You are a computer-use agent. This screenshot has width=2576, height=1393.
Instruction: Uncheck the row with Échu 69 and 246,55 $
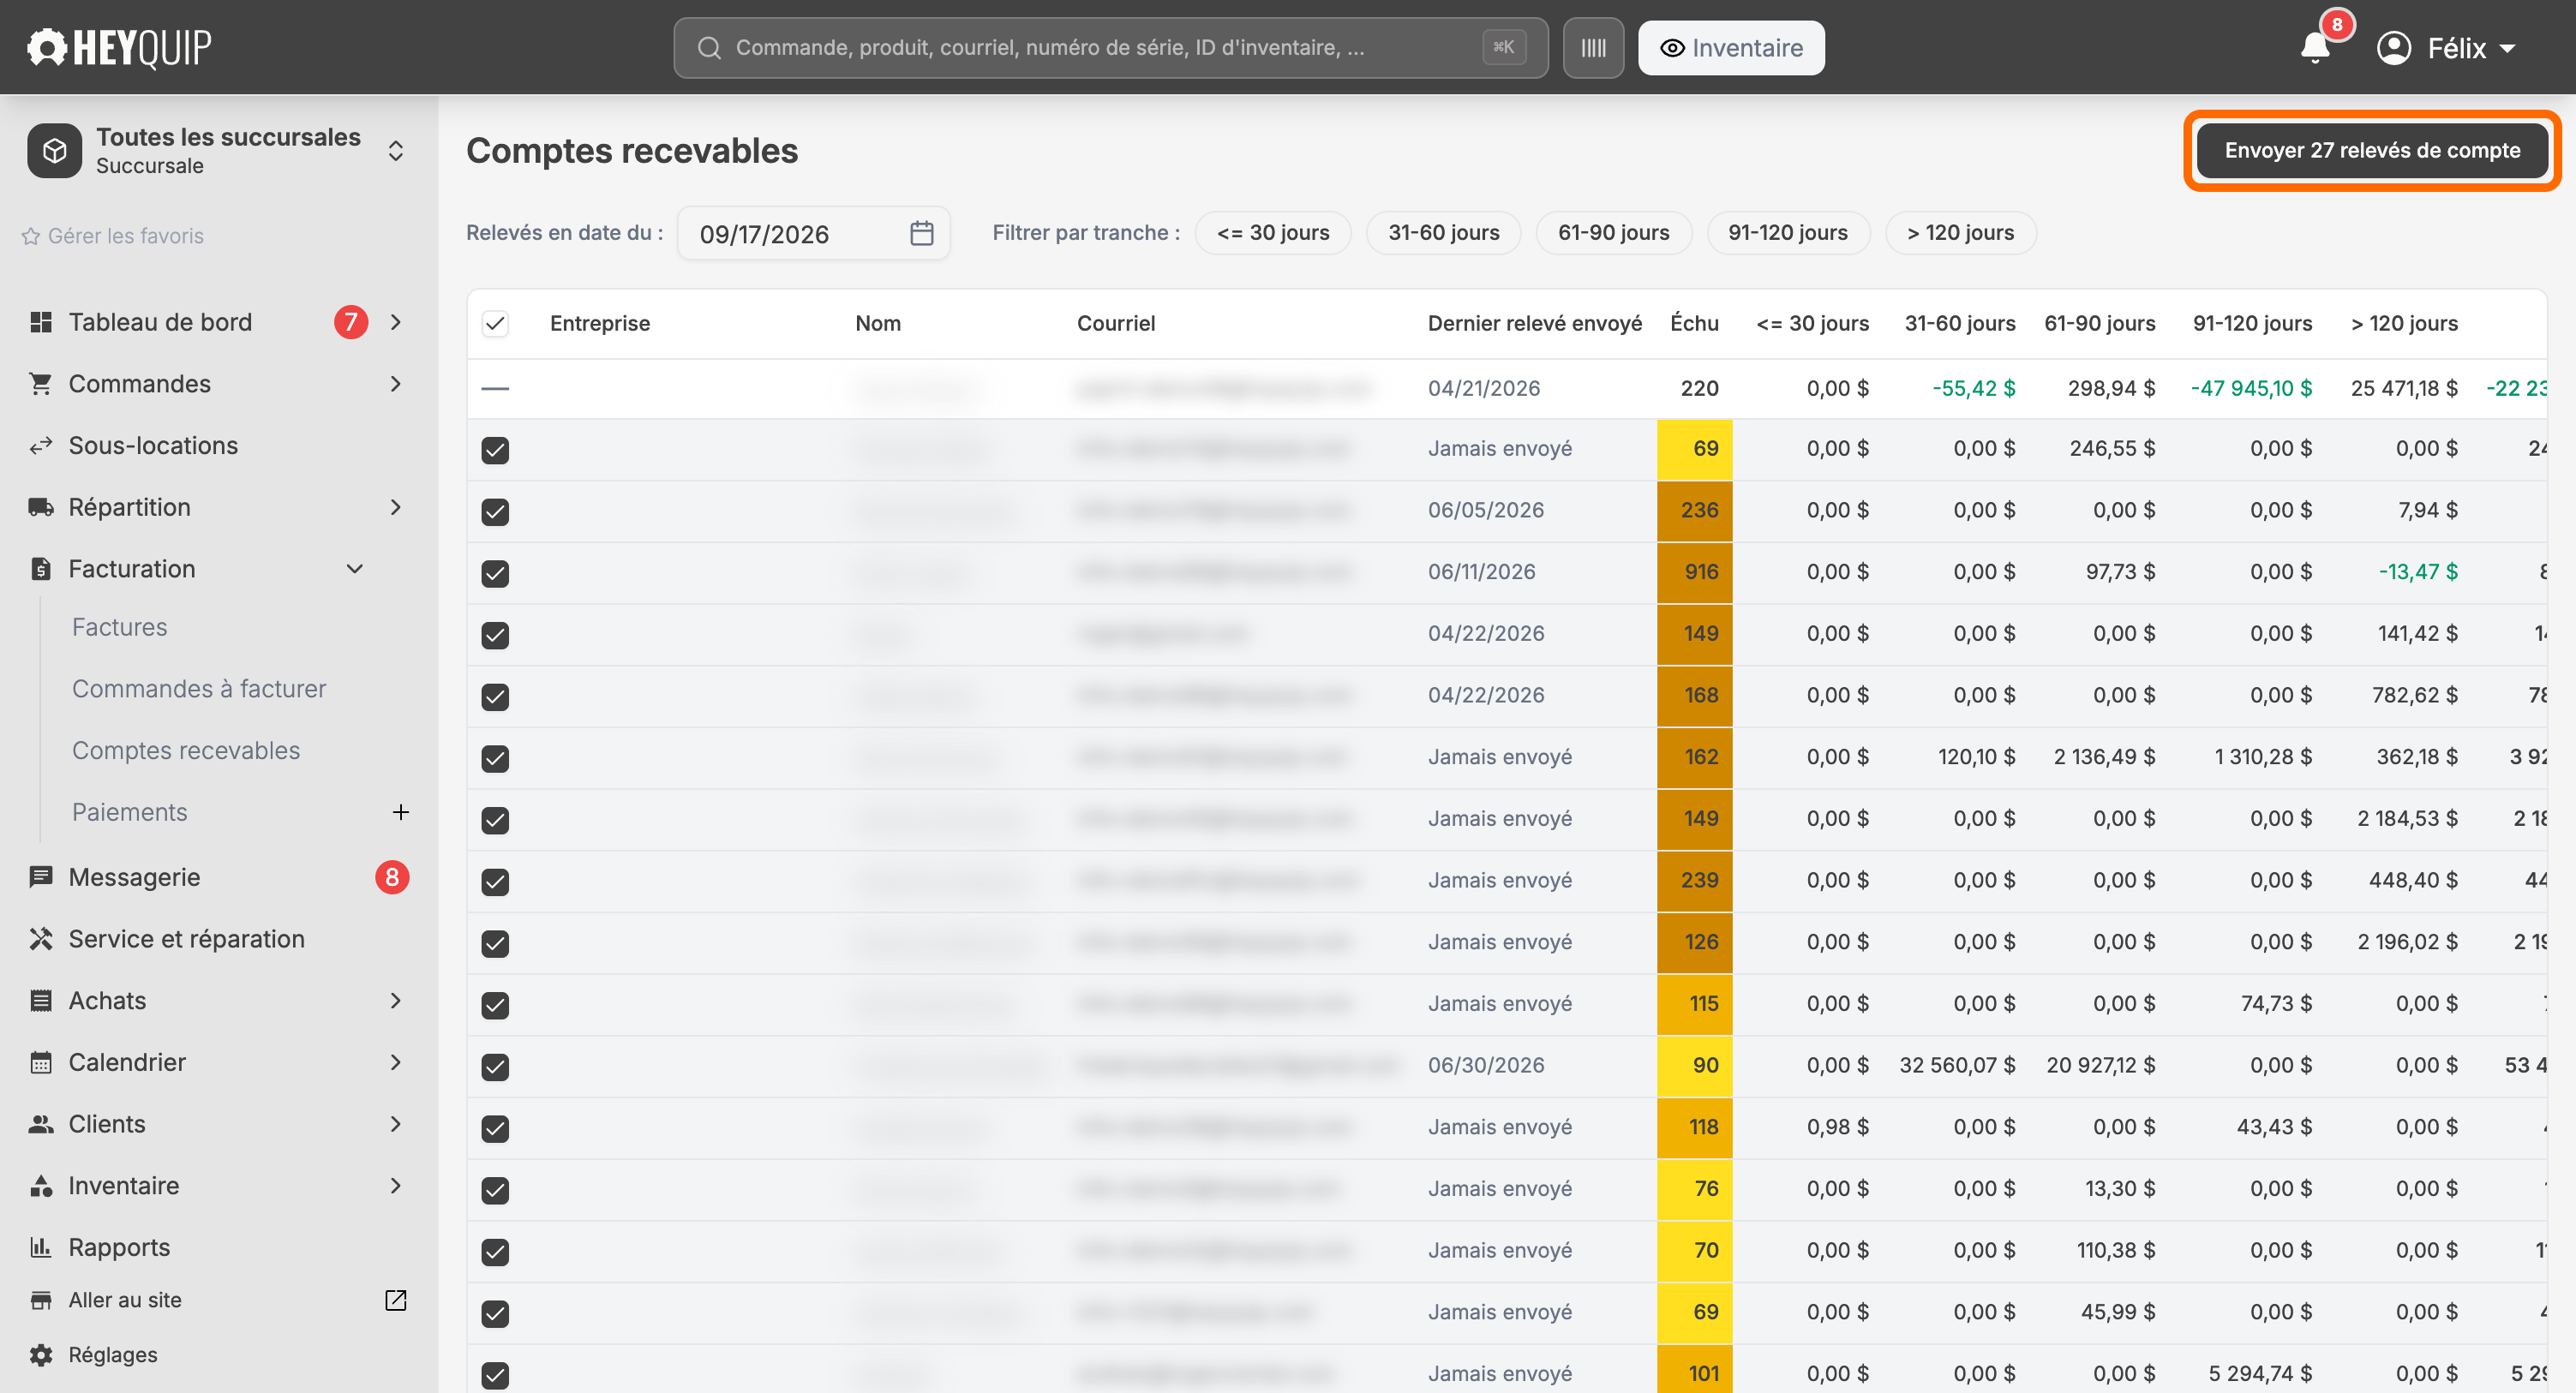pos(495,450)
